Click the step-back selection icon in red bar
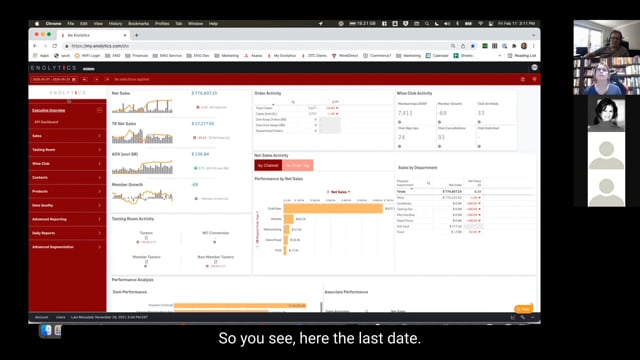This screenshot has height=360, width=640. point(85,79)
